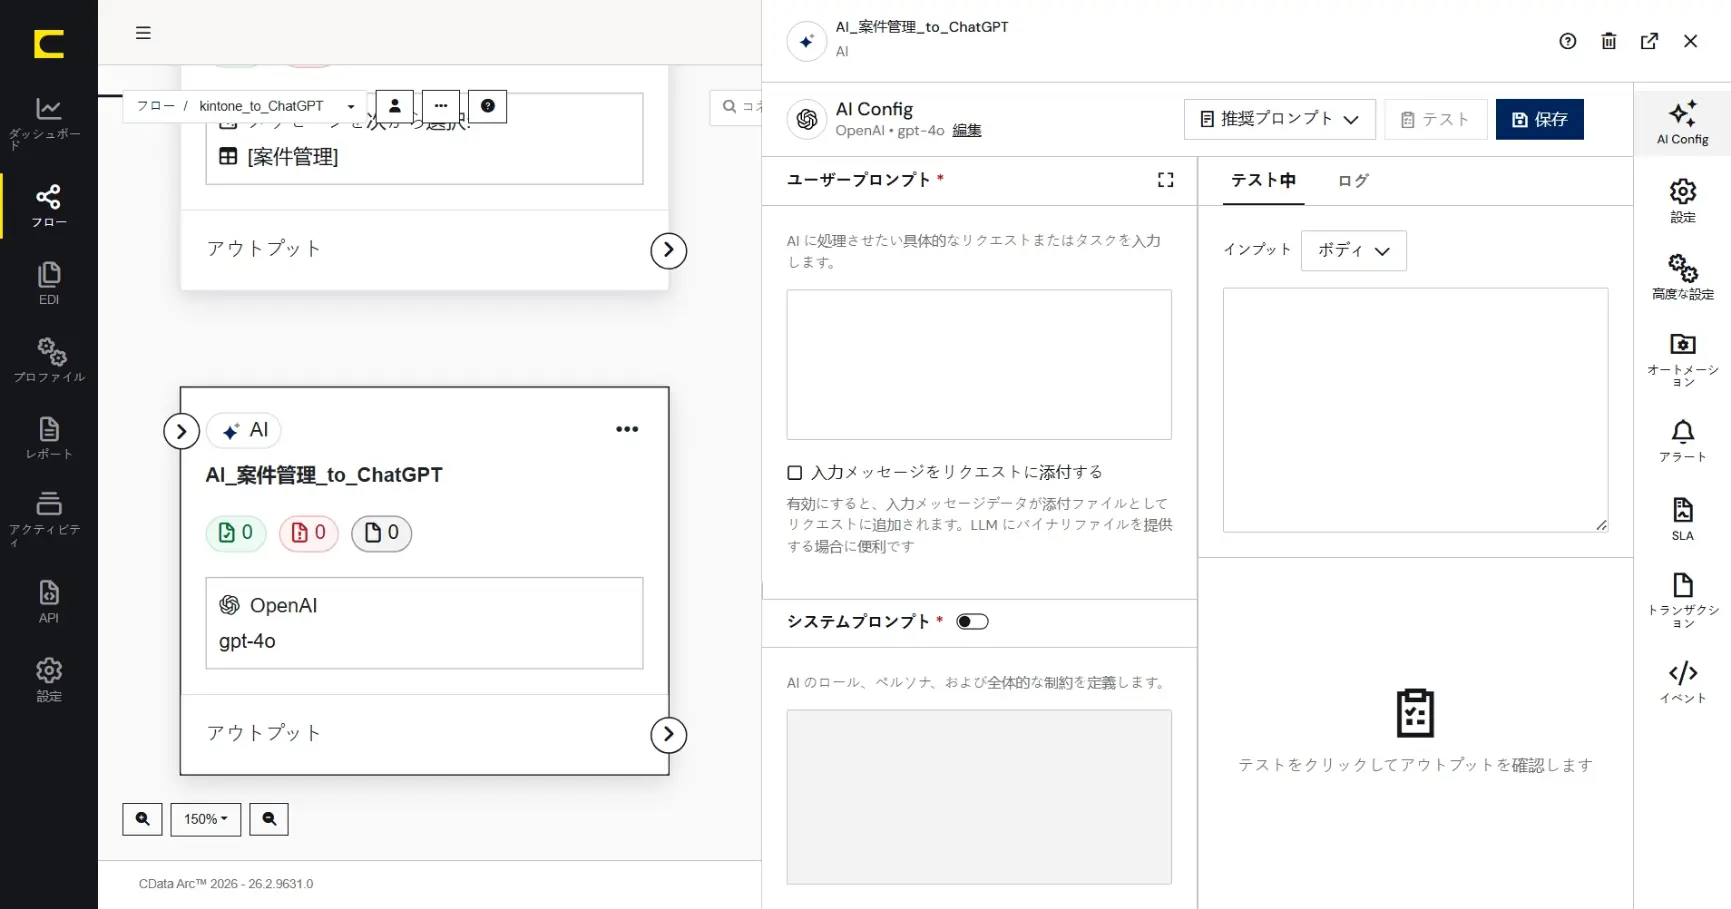Open API in the sidebar
This screenshot has height=909, width=1731.
click(48, 601)
